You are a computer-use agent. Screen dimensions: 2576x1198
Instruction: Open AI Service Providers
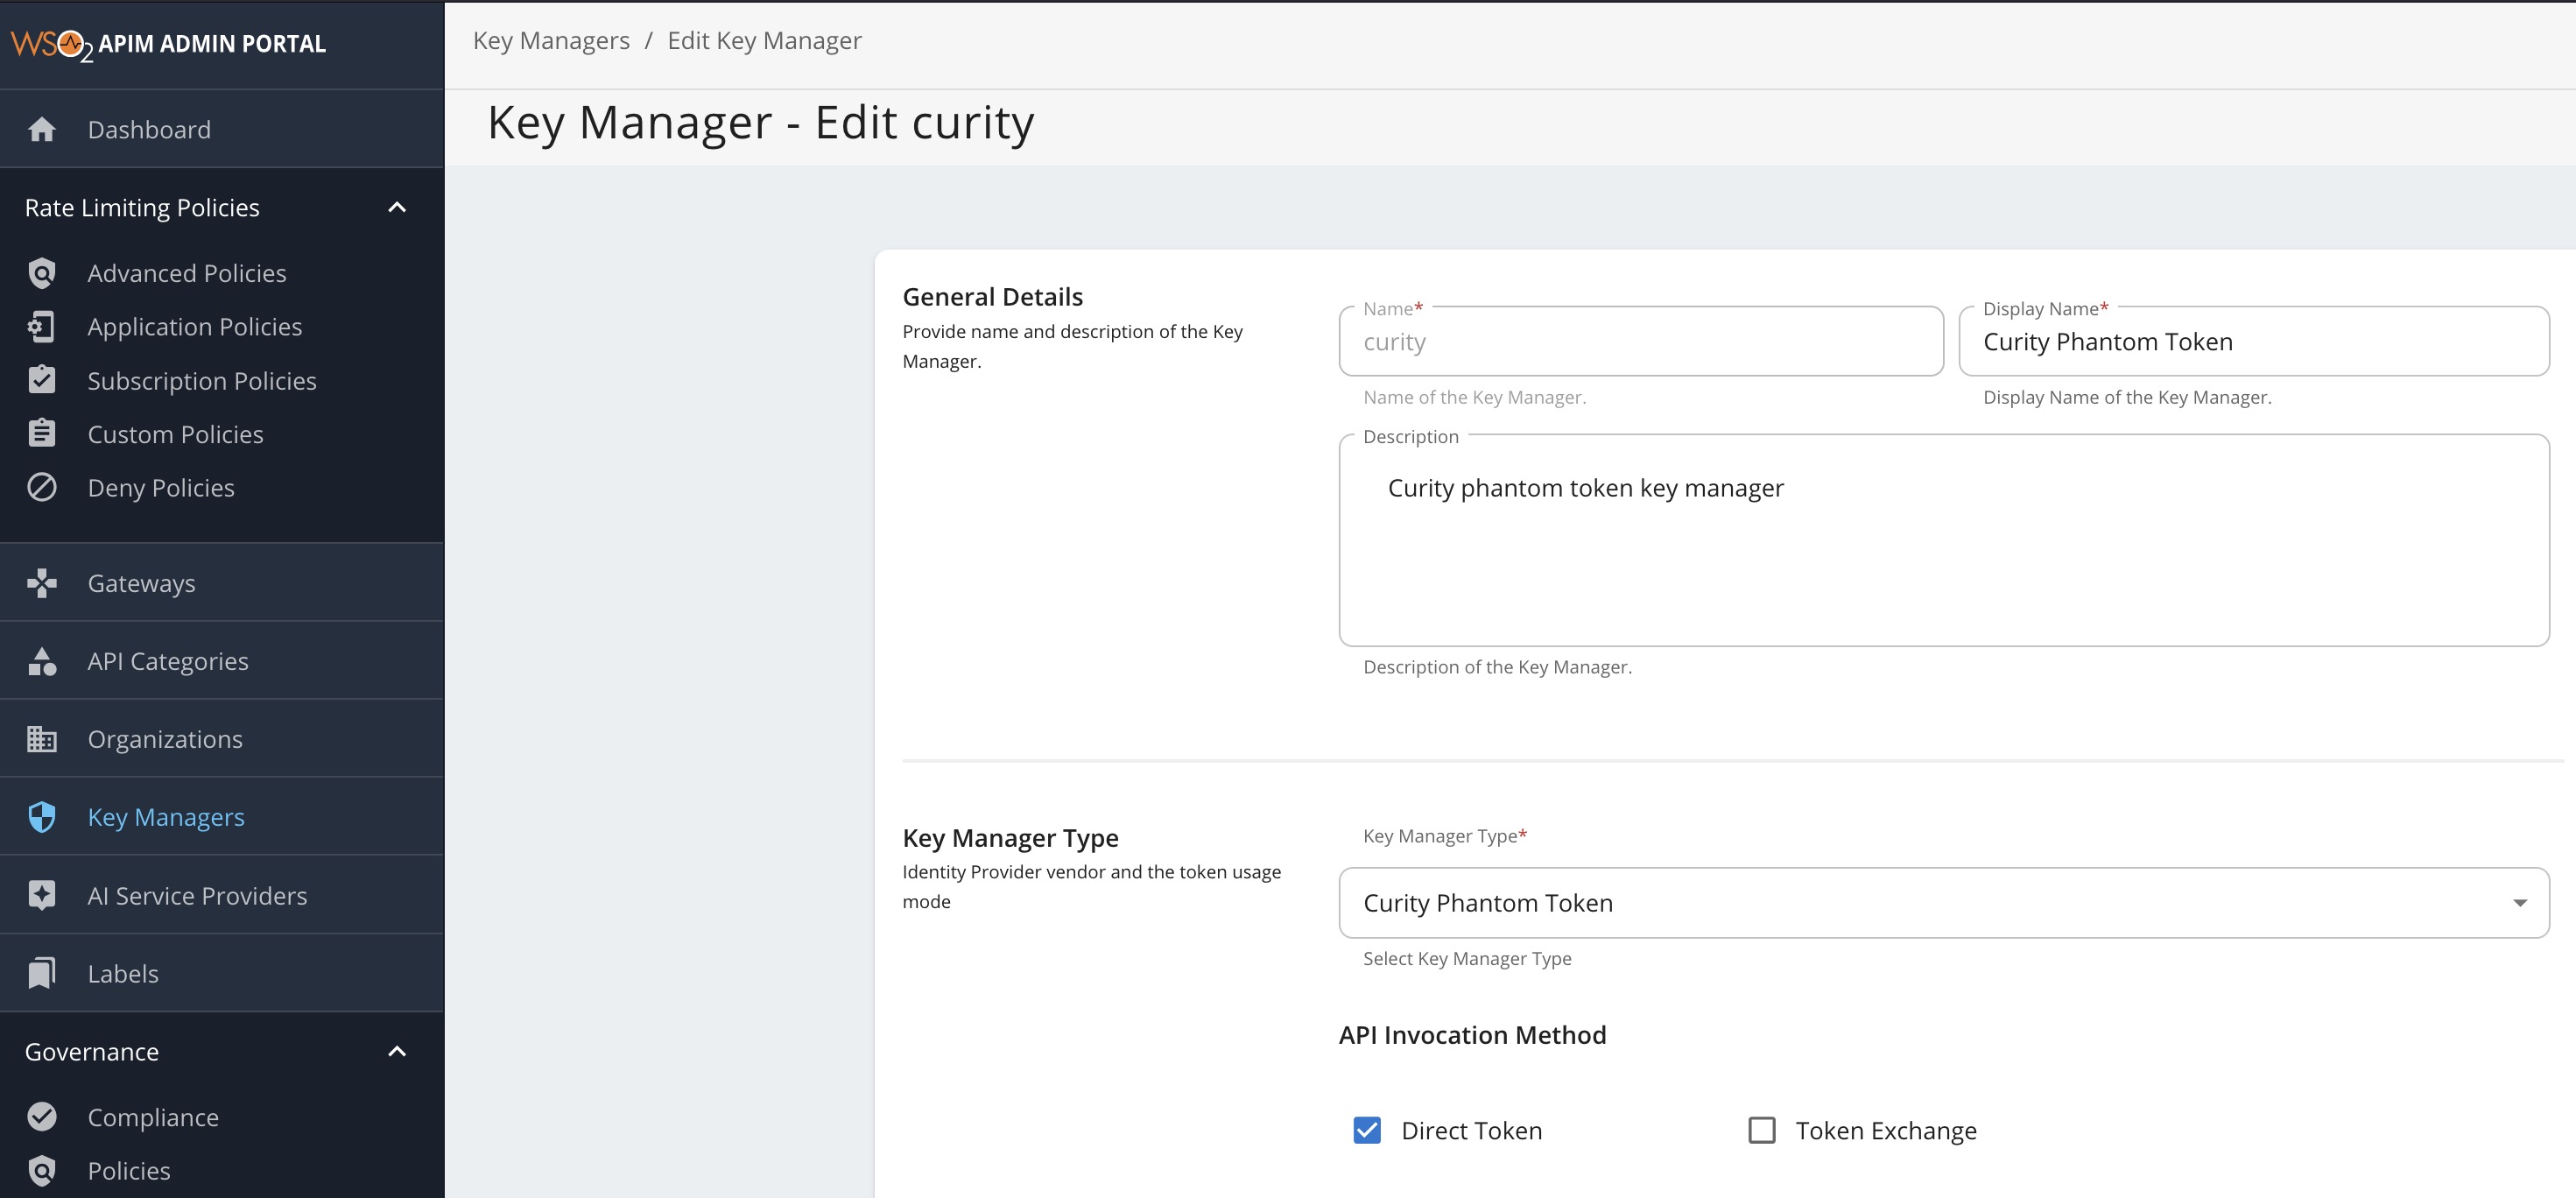tap(222, 895)
